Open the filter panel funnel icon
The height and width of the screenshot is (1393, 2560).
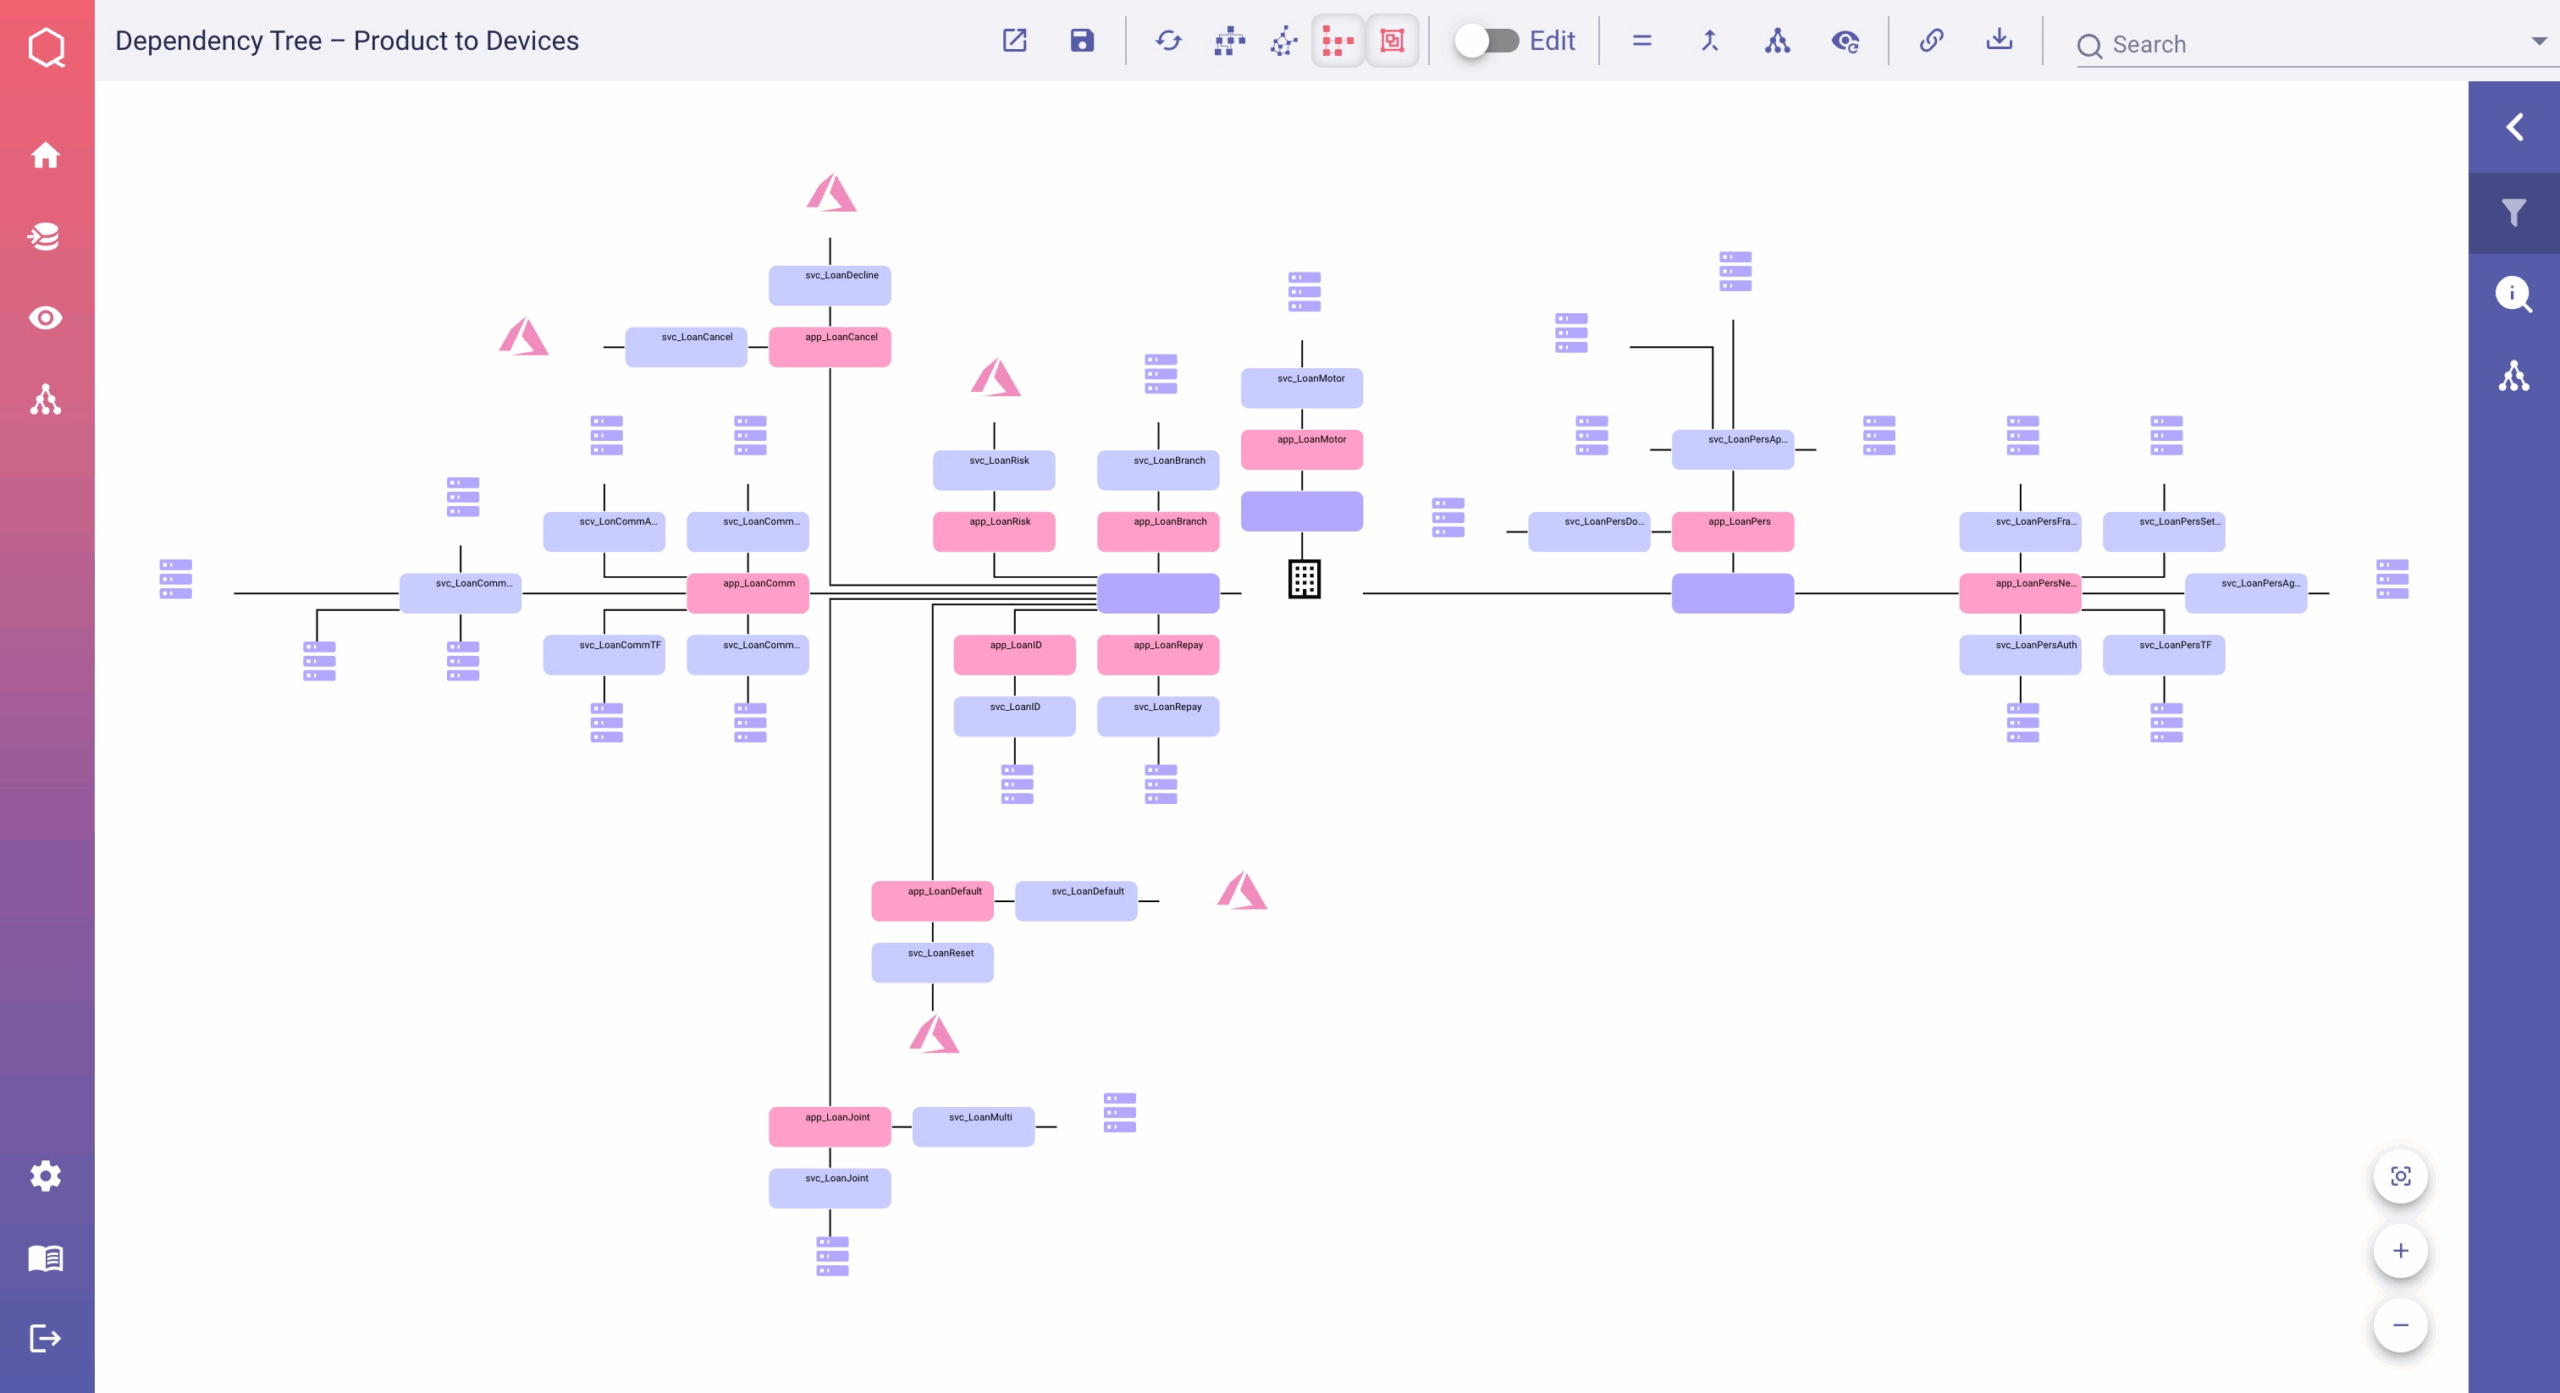point(2514,212)
